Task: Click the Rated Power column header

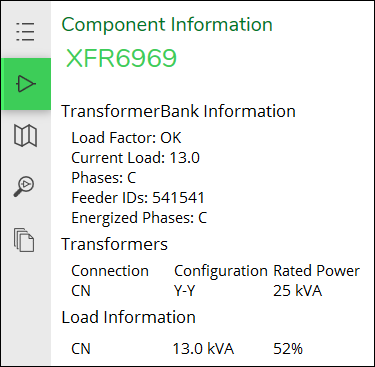Action: (317, 271)
